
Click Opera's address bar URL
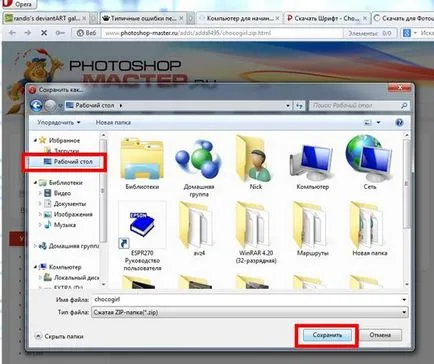[188, 33]
